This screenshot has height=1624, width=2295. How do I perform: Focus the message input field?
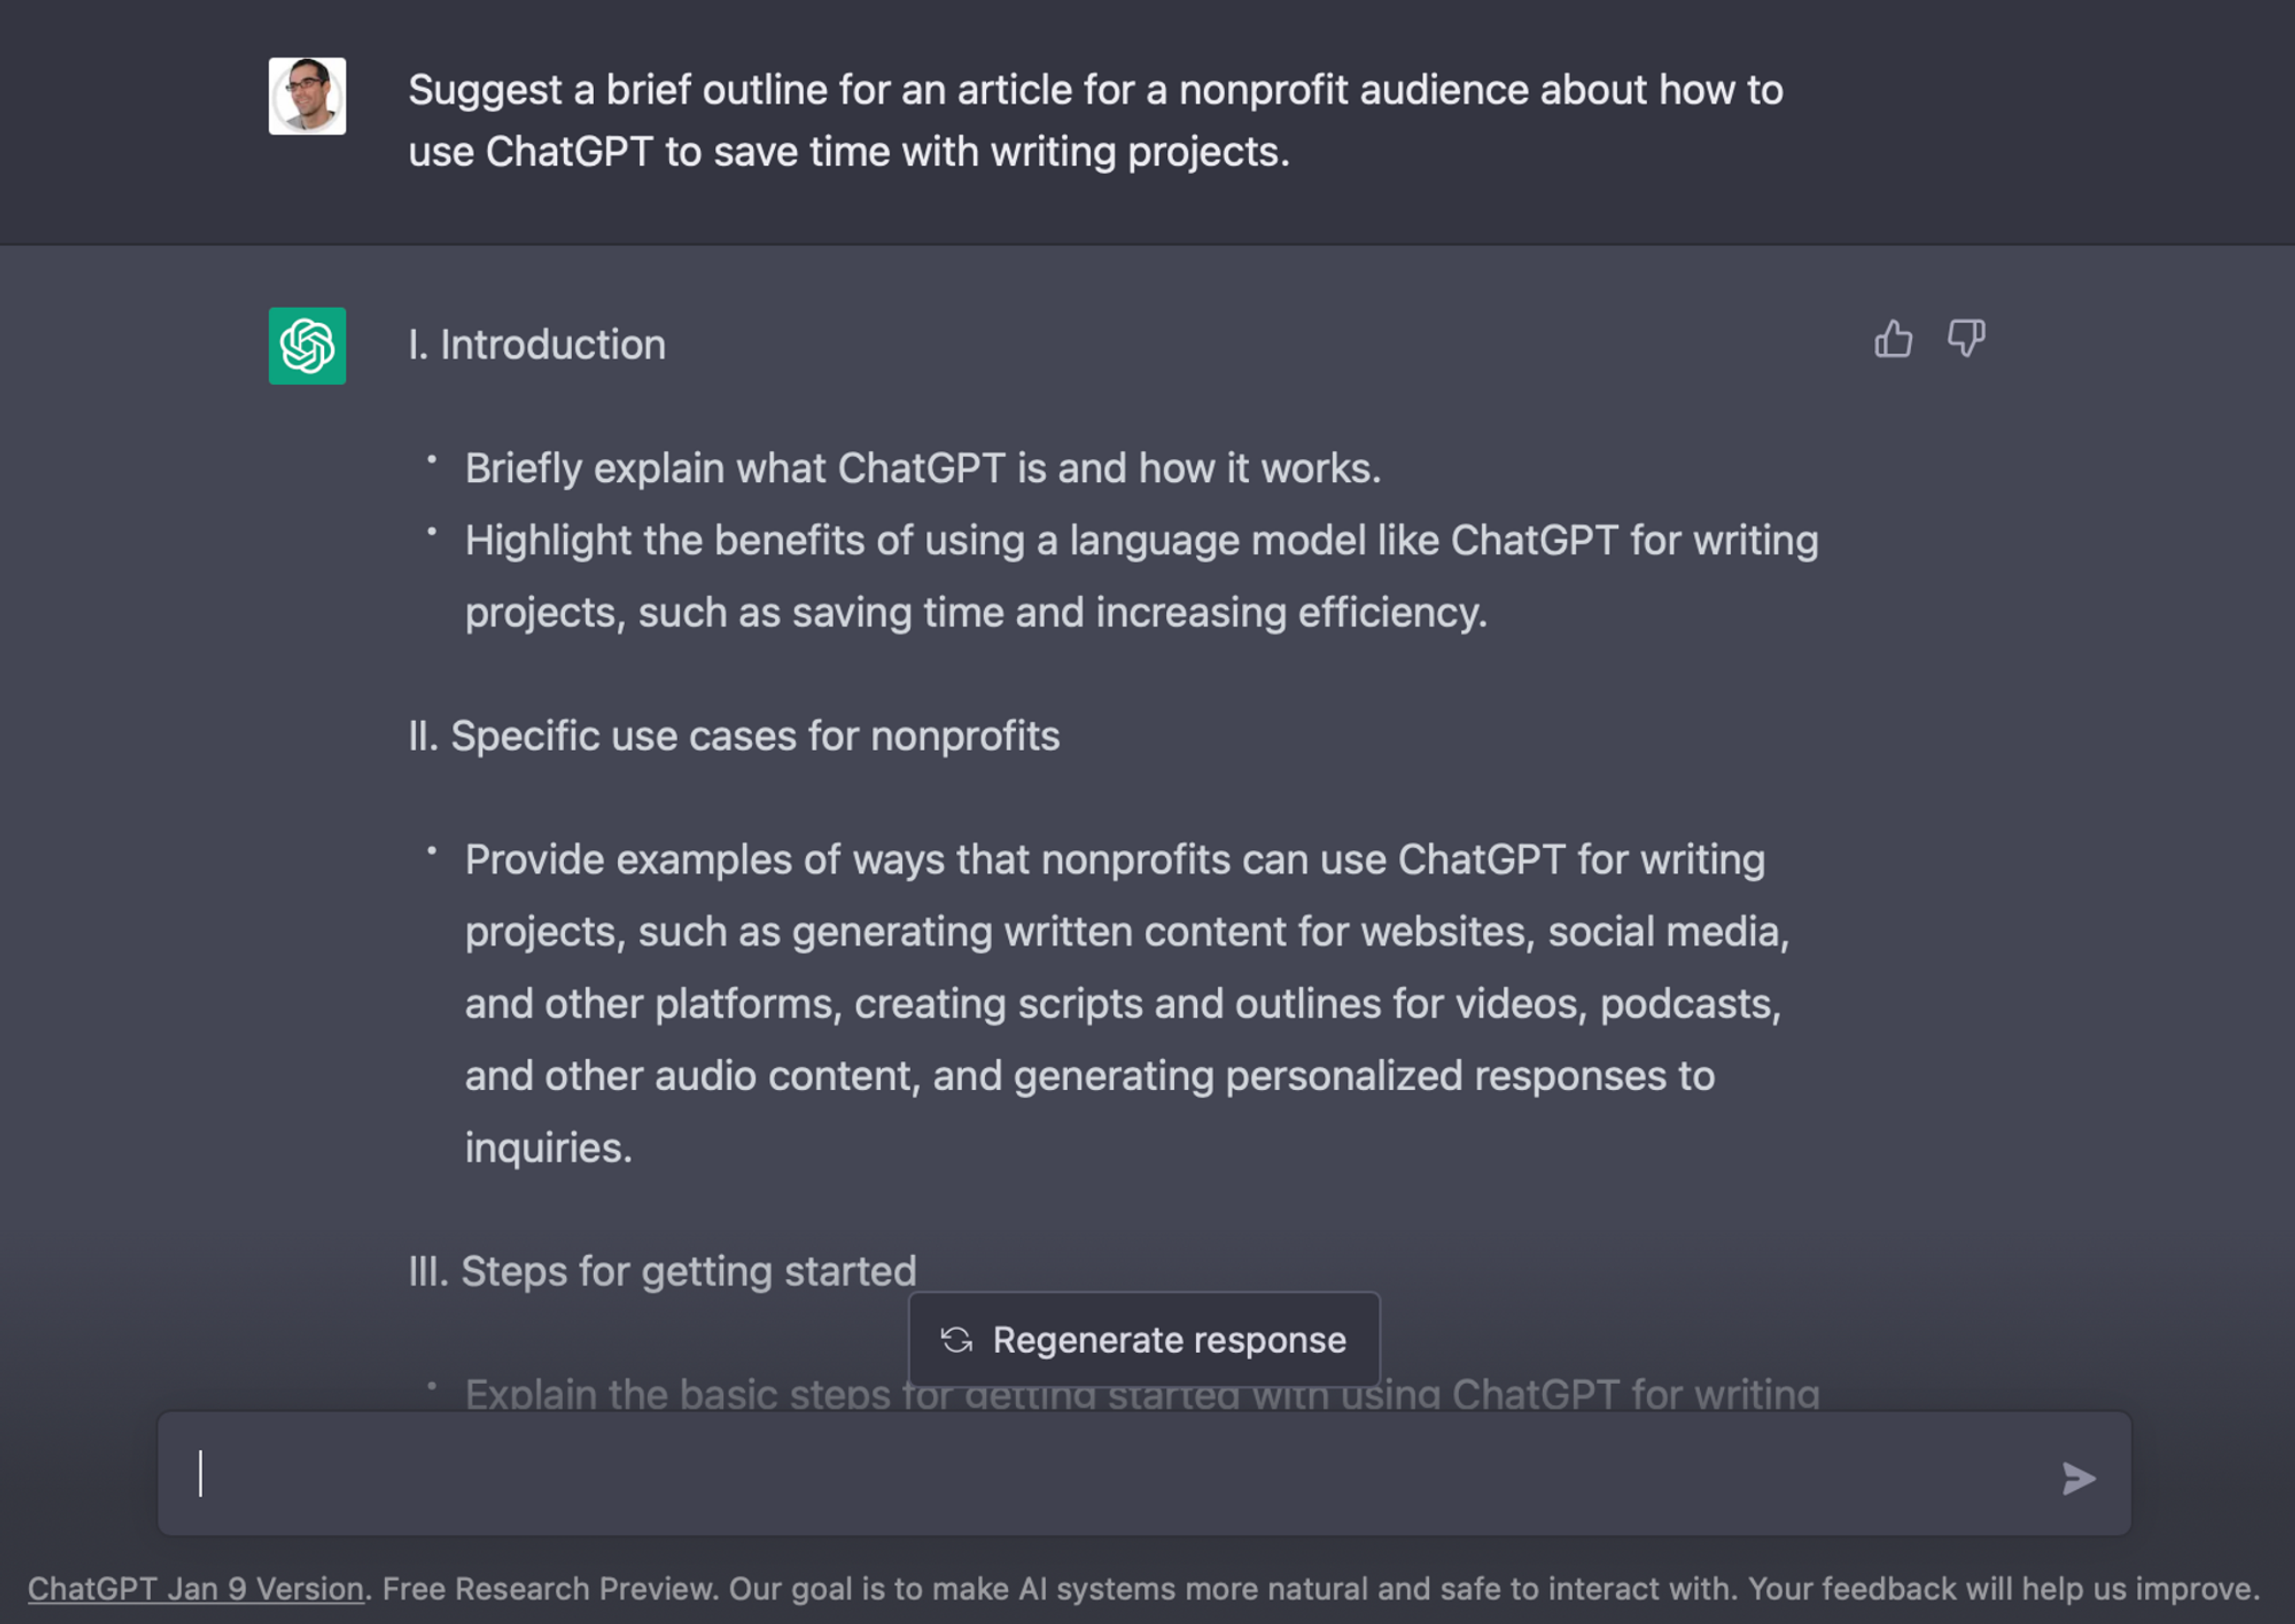click(x=1100, y=1474)
